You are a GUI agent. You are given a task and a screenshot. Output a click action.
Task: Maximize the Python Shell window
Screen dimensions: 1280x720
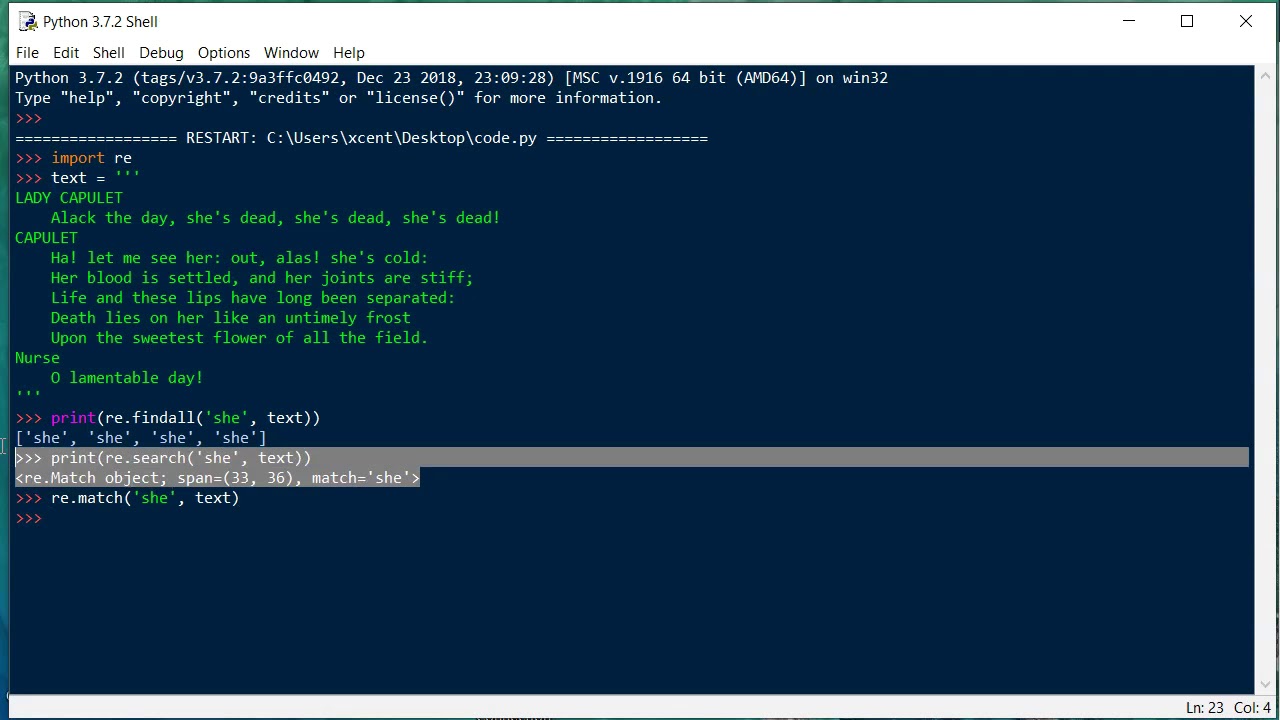coord(1187,21)
